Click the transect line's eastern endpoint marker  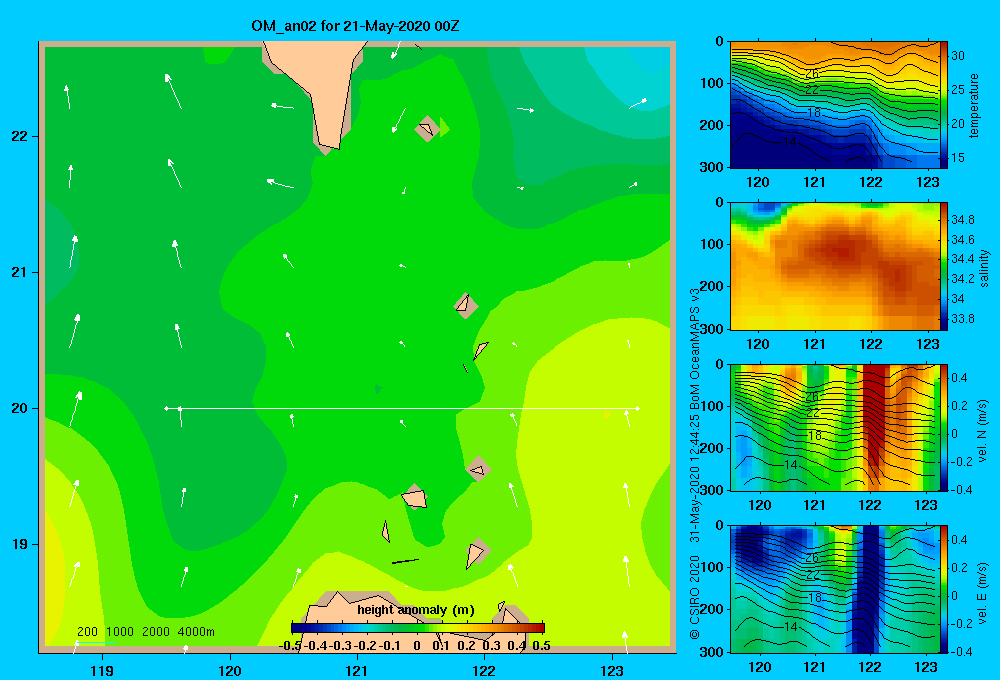638,408
